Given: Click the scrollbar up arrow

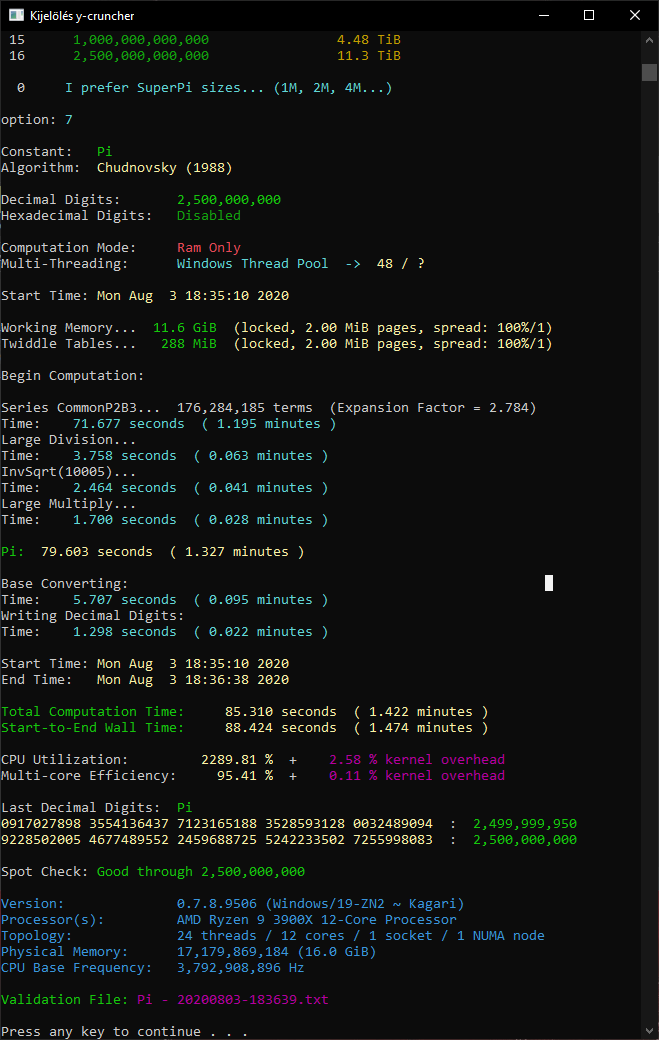Looking at the screenshot, I should click(649, 40).
